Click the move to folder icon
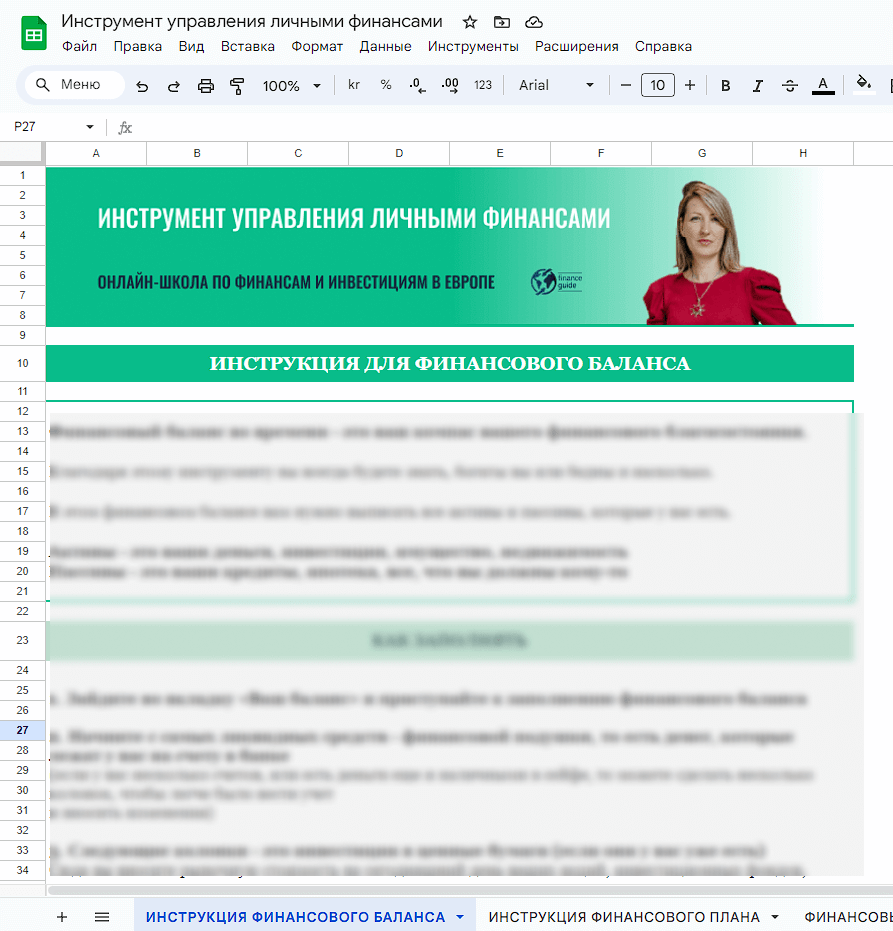This screenshot has height=931, width=893. (502, 22)
